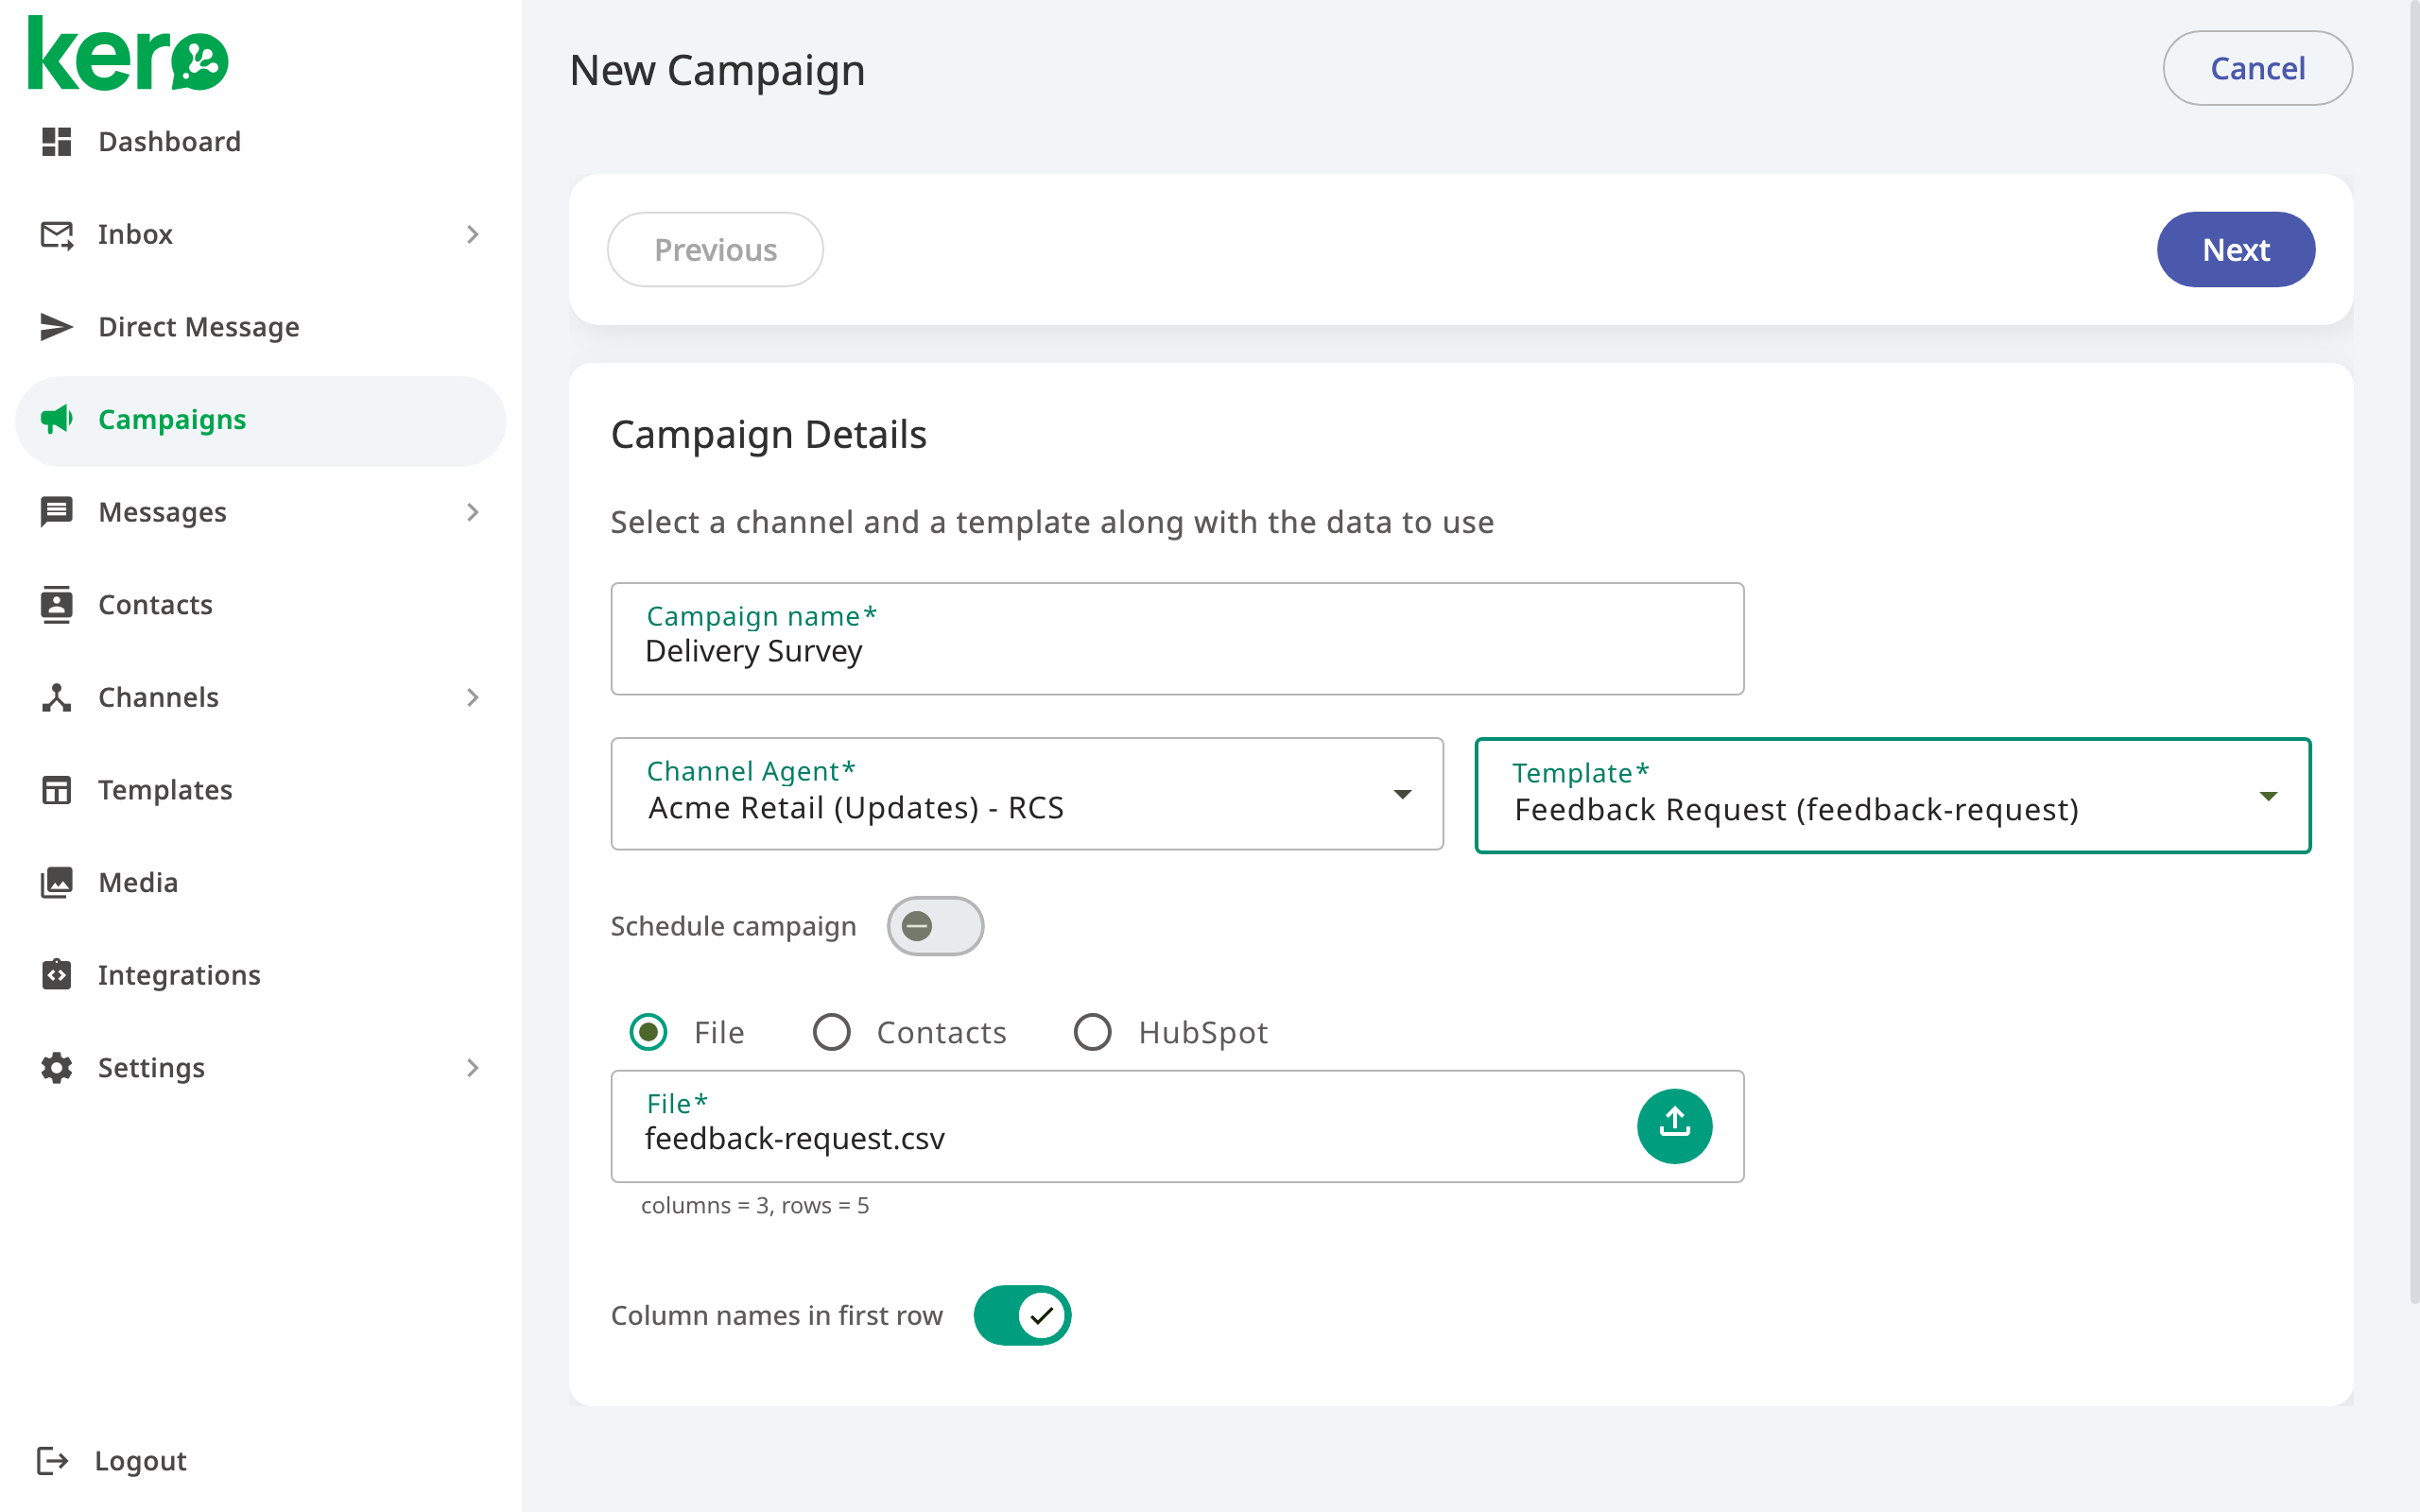Enable the Schedule campaign switch
The height and width of the screenshot is (1512, 2420).
tap(935, 926)
